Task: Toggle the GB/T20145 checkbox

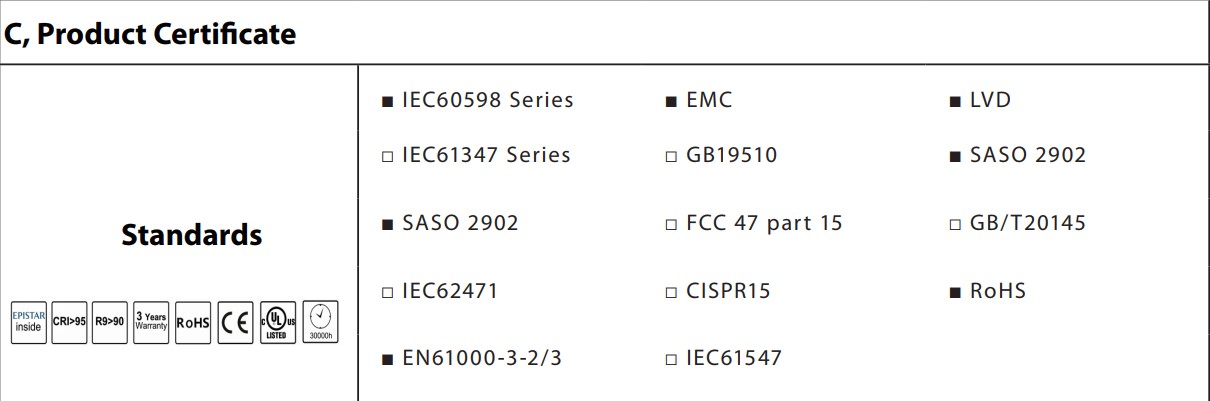Action: (955, 224)
